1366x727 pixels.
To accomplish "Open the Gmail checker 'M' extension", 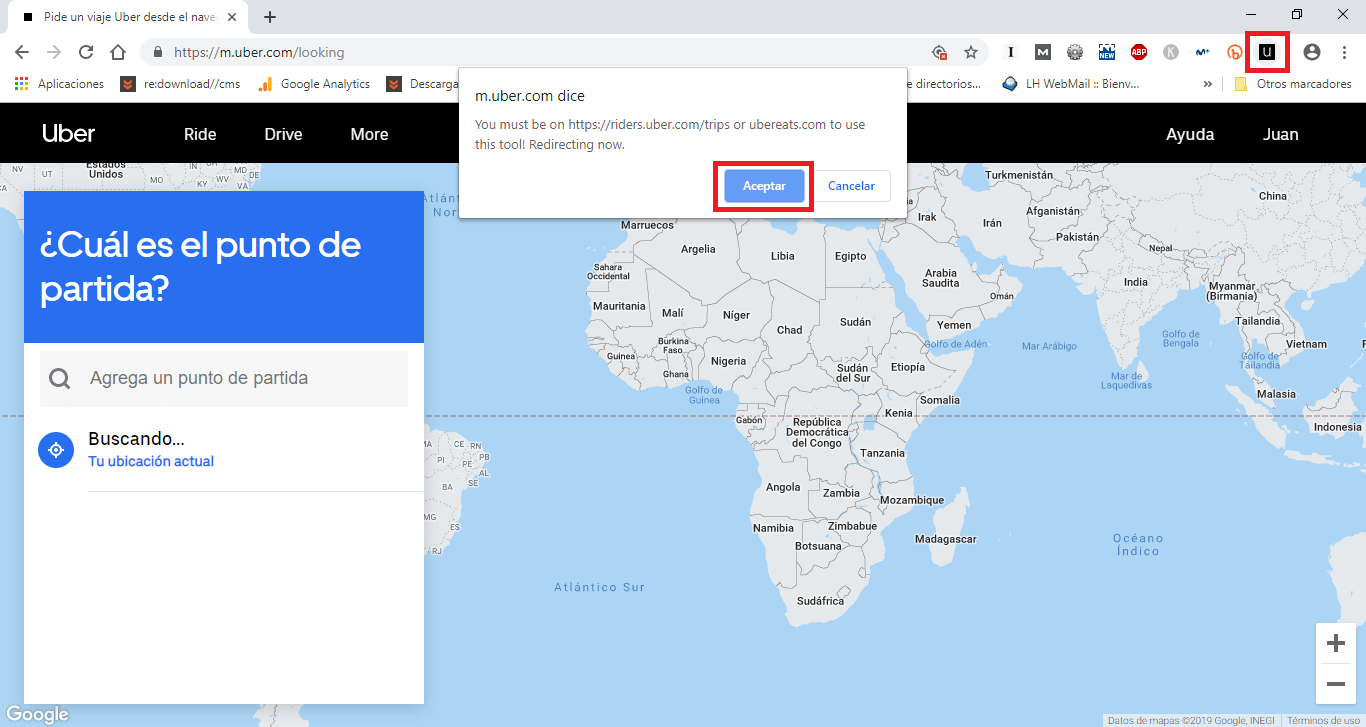I will (1043, 52).
